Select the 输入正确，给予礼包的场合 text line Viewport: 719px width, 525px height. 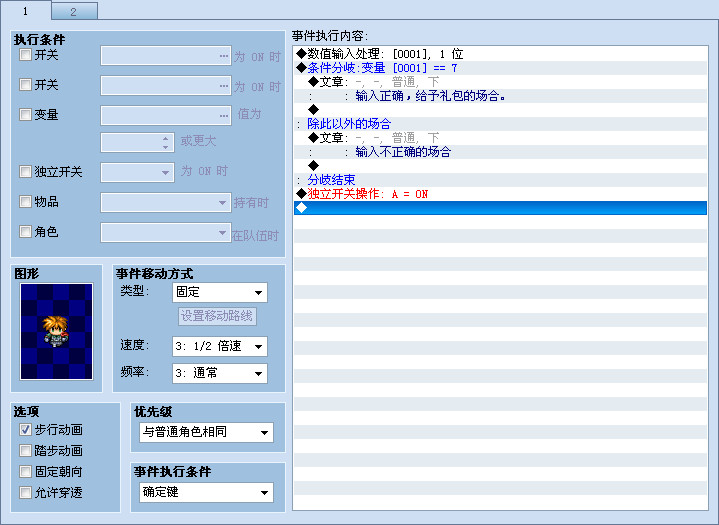pos(500,96)
